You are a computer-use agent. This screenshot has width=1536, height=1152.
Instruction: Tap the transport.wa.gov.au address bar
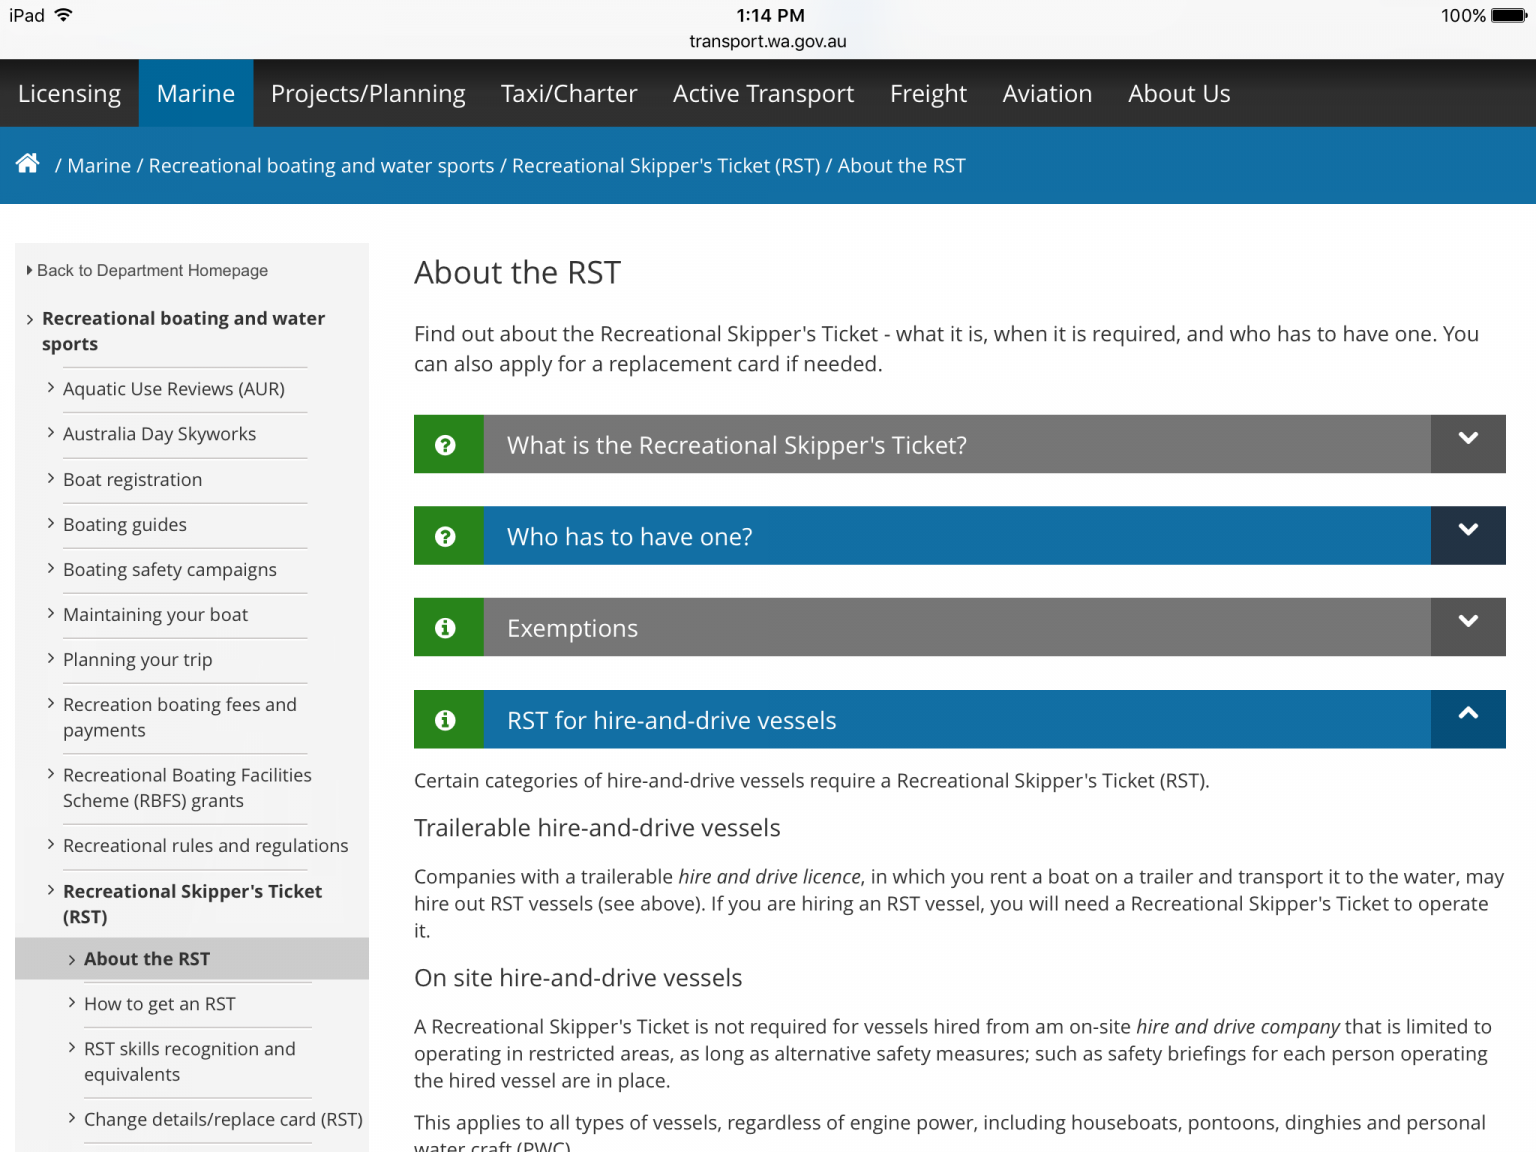767,42
